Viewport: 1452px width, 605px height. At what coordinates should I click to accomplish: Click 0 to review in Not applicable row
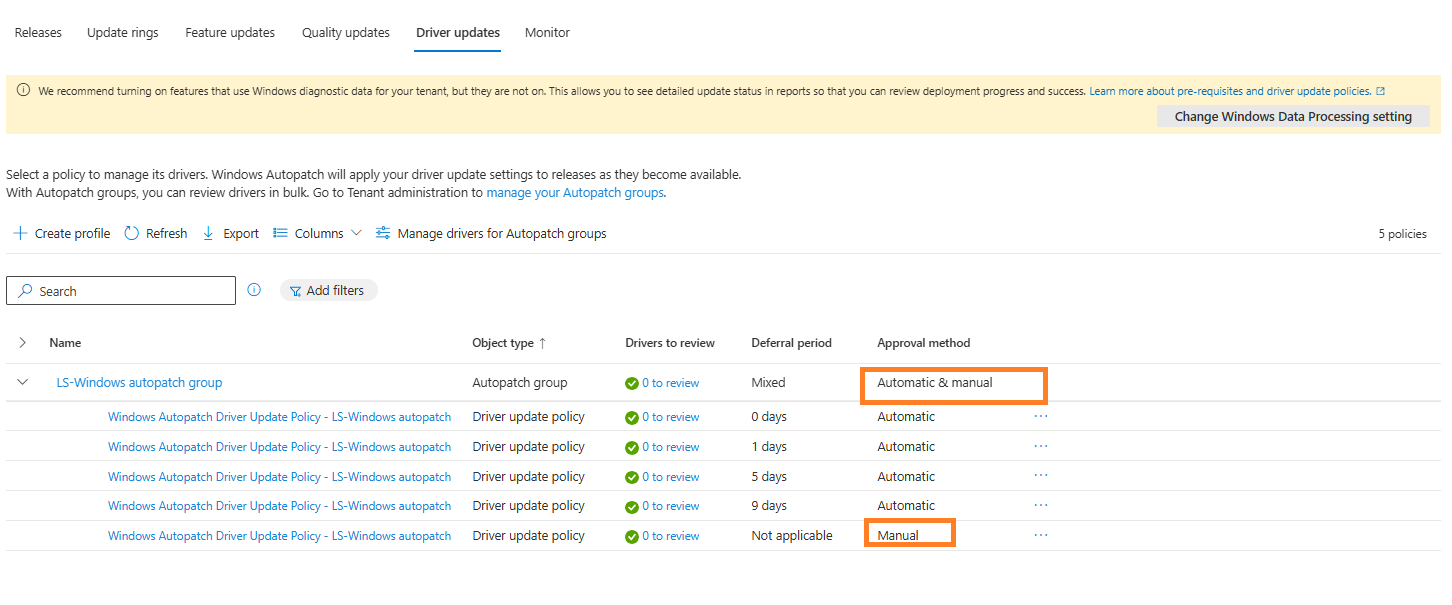(670, 536)
